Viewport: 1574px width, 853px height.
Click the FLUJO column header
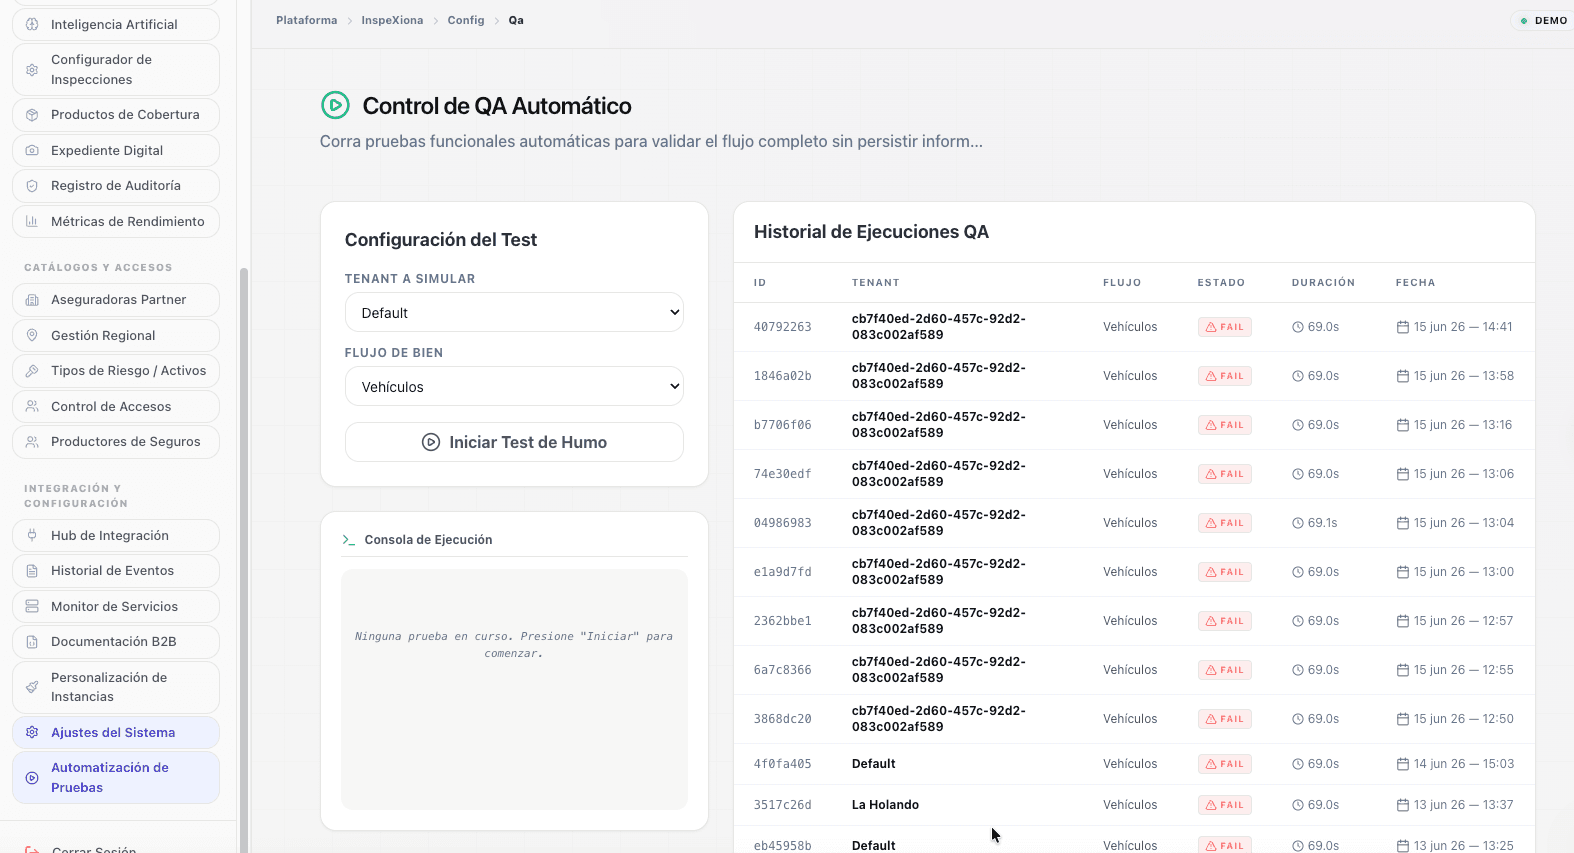click(1122, 283)
